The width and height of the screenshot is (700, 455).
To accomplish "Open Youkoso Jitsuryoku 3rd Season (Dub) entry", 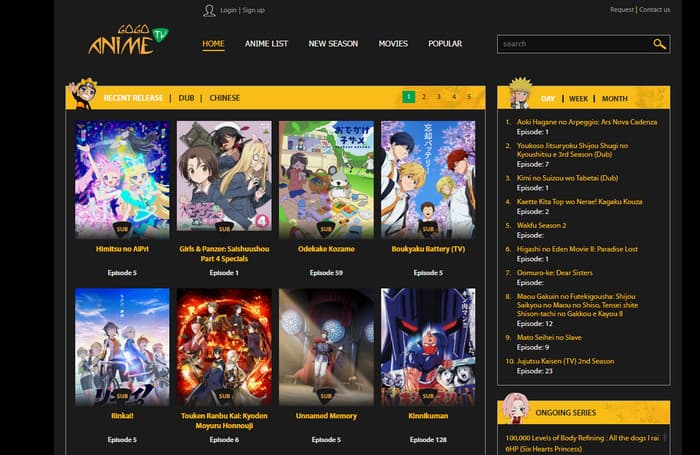I will pos(572,150).
